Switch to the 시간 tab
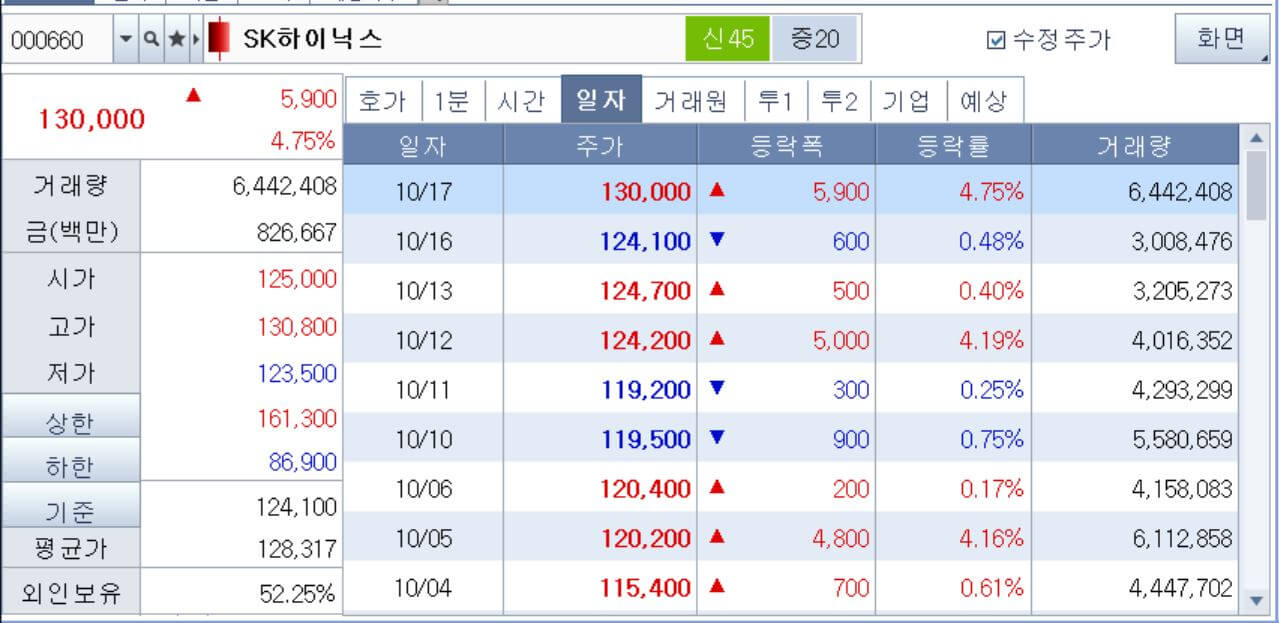This screenshot has height=623, width=1279. (x=522, y=101)
